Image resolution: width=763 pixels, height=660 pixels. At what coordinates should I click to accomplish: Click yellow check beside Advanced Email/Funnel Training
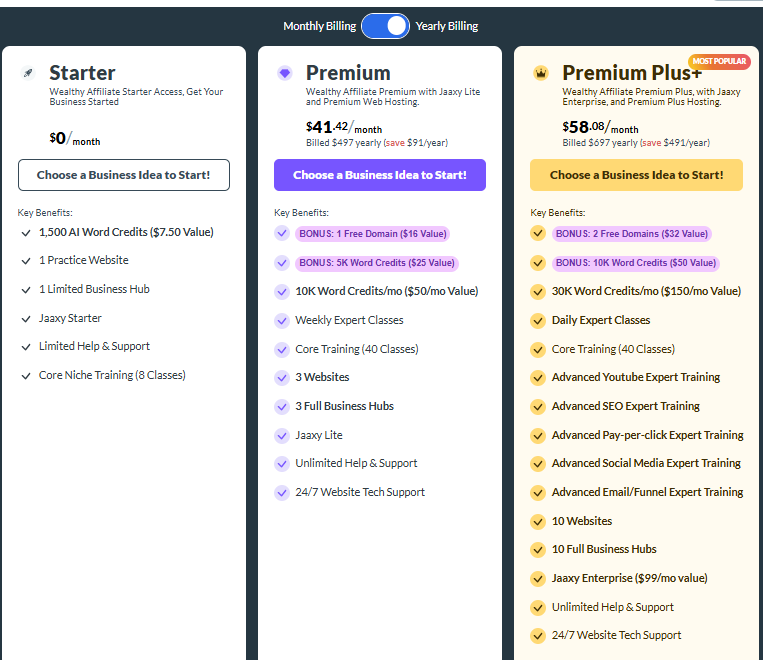click(x=538, y=493)
